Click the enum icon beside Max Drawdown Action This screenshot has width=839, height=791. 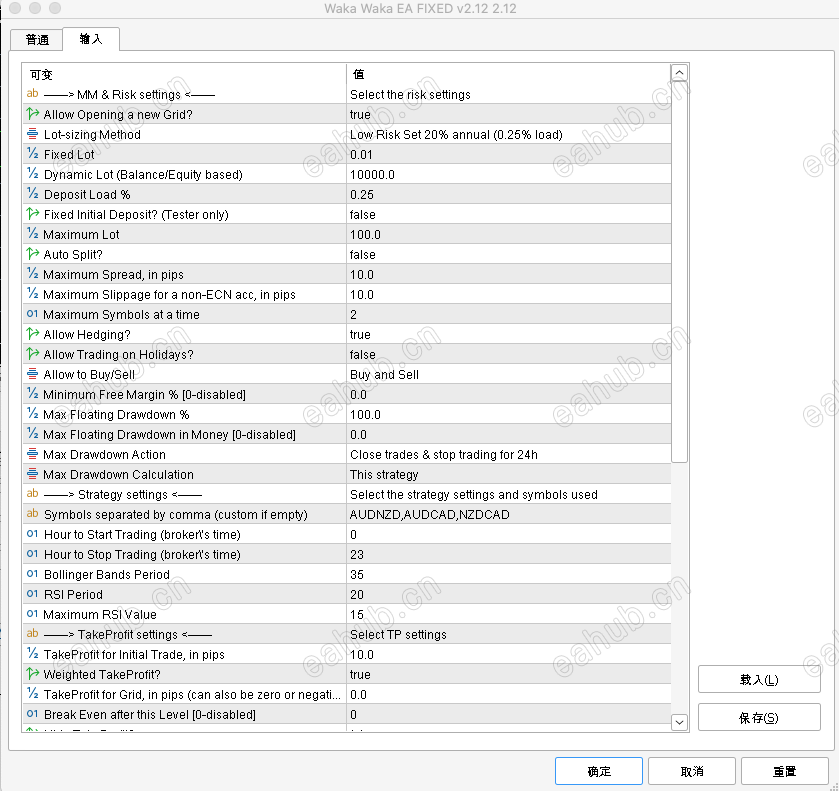[x=33, y=453]
